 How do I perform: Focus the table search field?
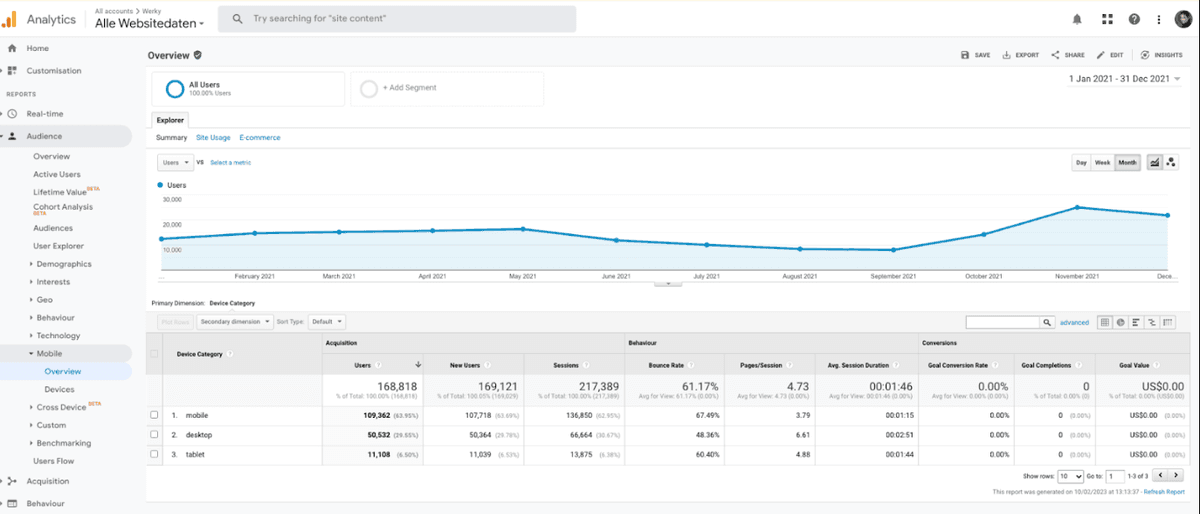[x=1003, y=322]
